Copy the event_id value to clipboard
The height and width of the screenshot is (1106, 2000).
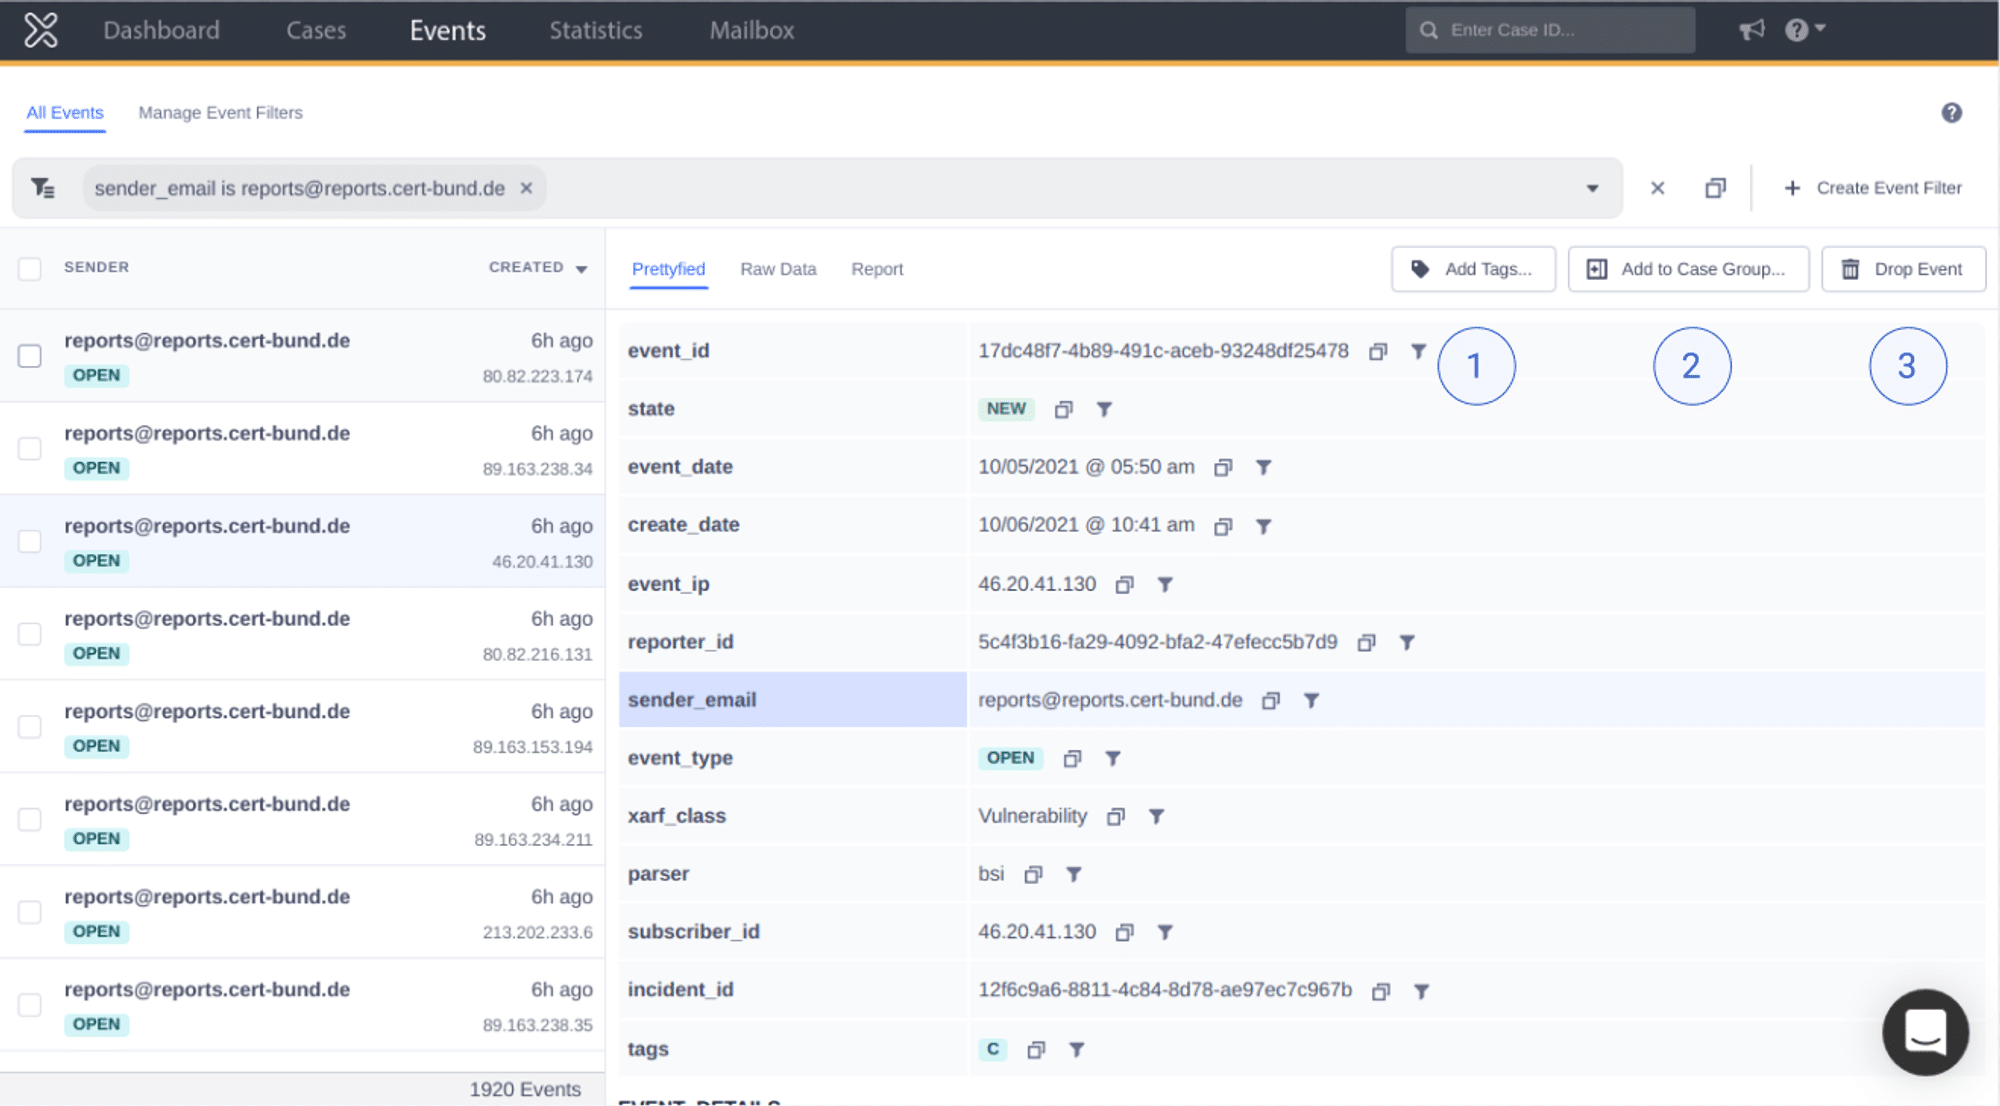click(x=1378, y=351)
